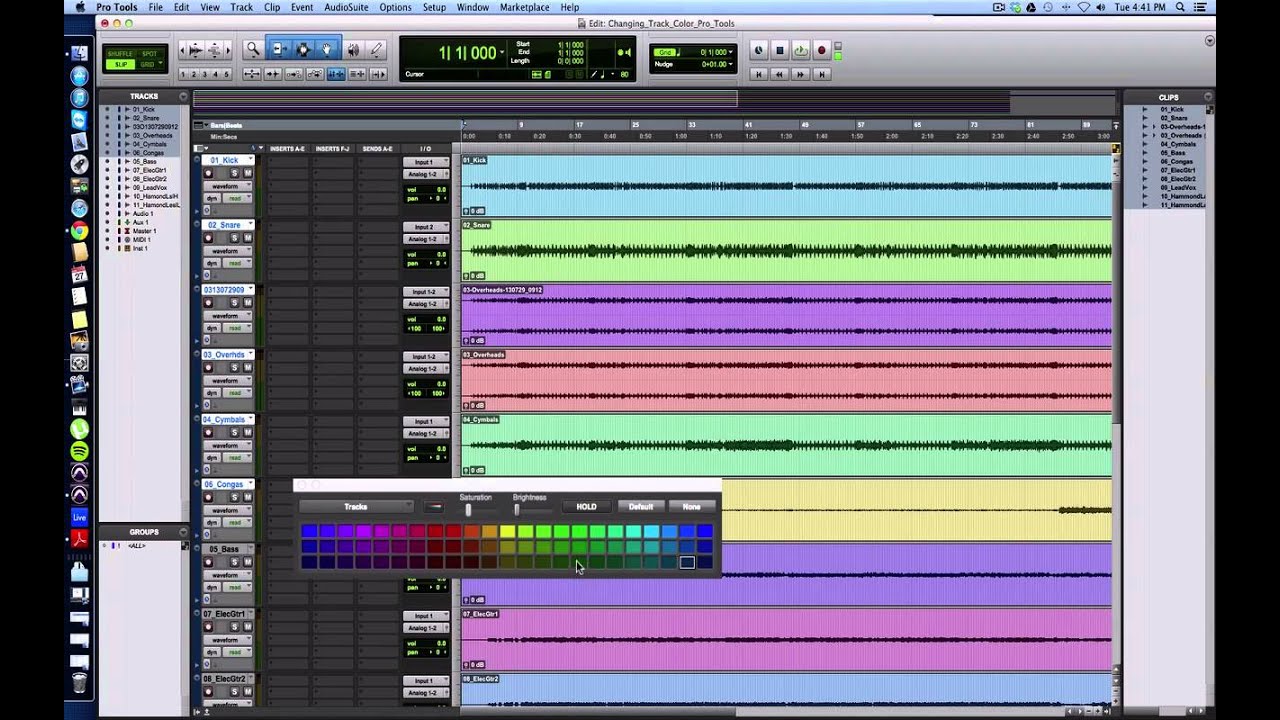Open the File menu
Image resolution: width=1280 pixels, height=720 pixels.
(x=156, y=7)
